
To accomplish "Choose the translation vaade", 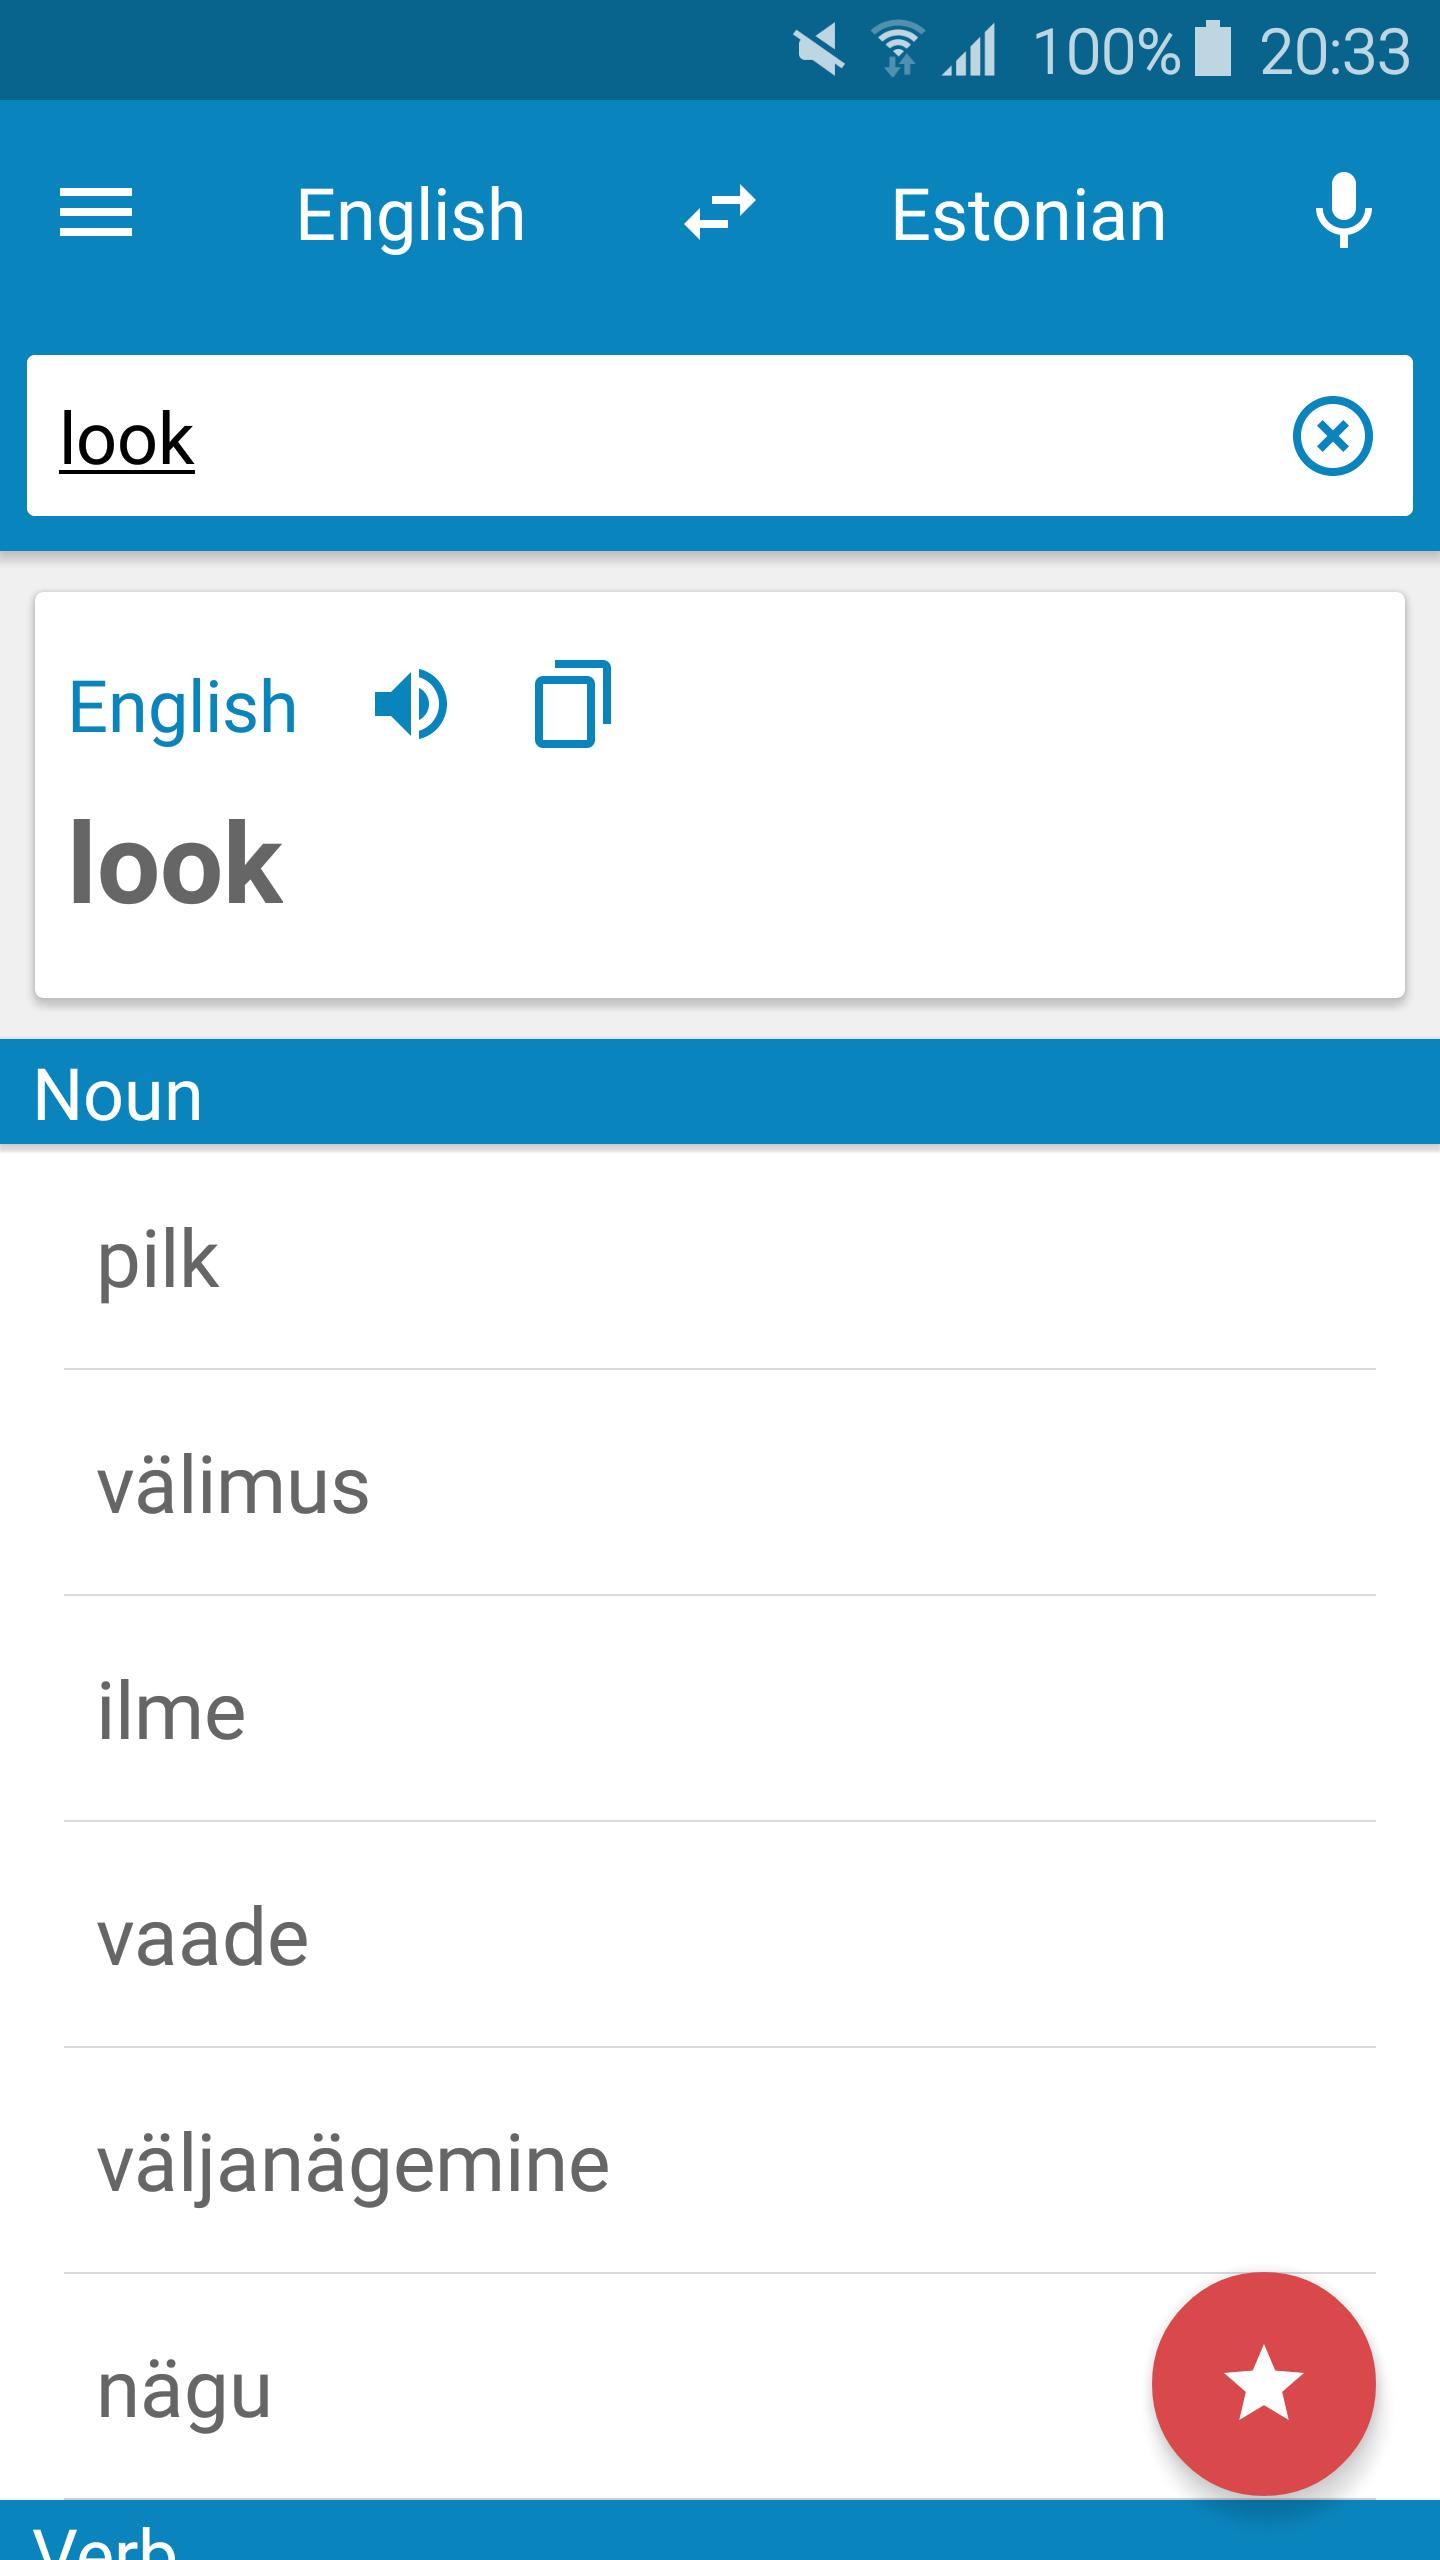I will point(720,1935).
